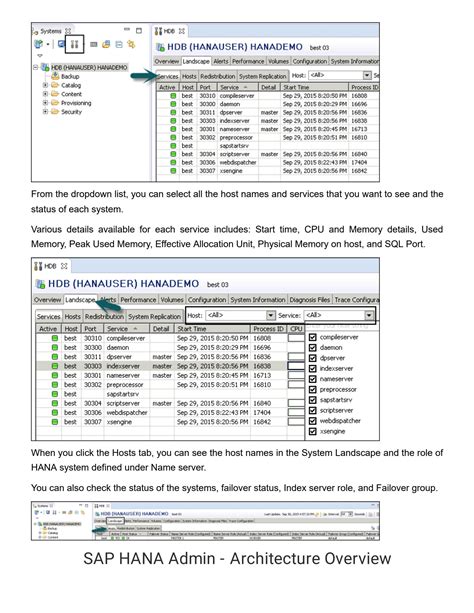Open Add System dropdown arrow in Systems toolbar
474x613 pixels.
tap(48, 45)
